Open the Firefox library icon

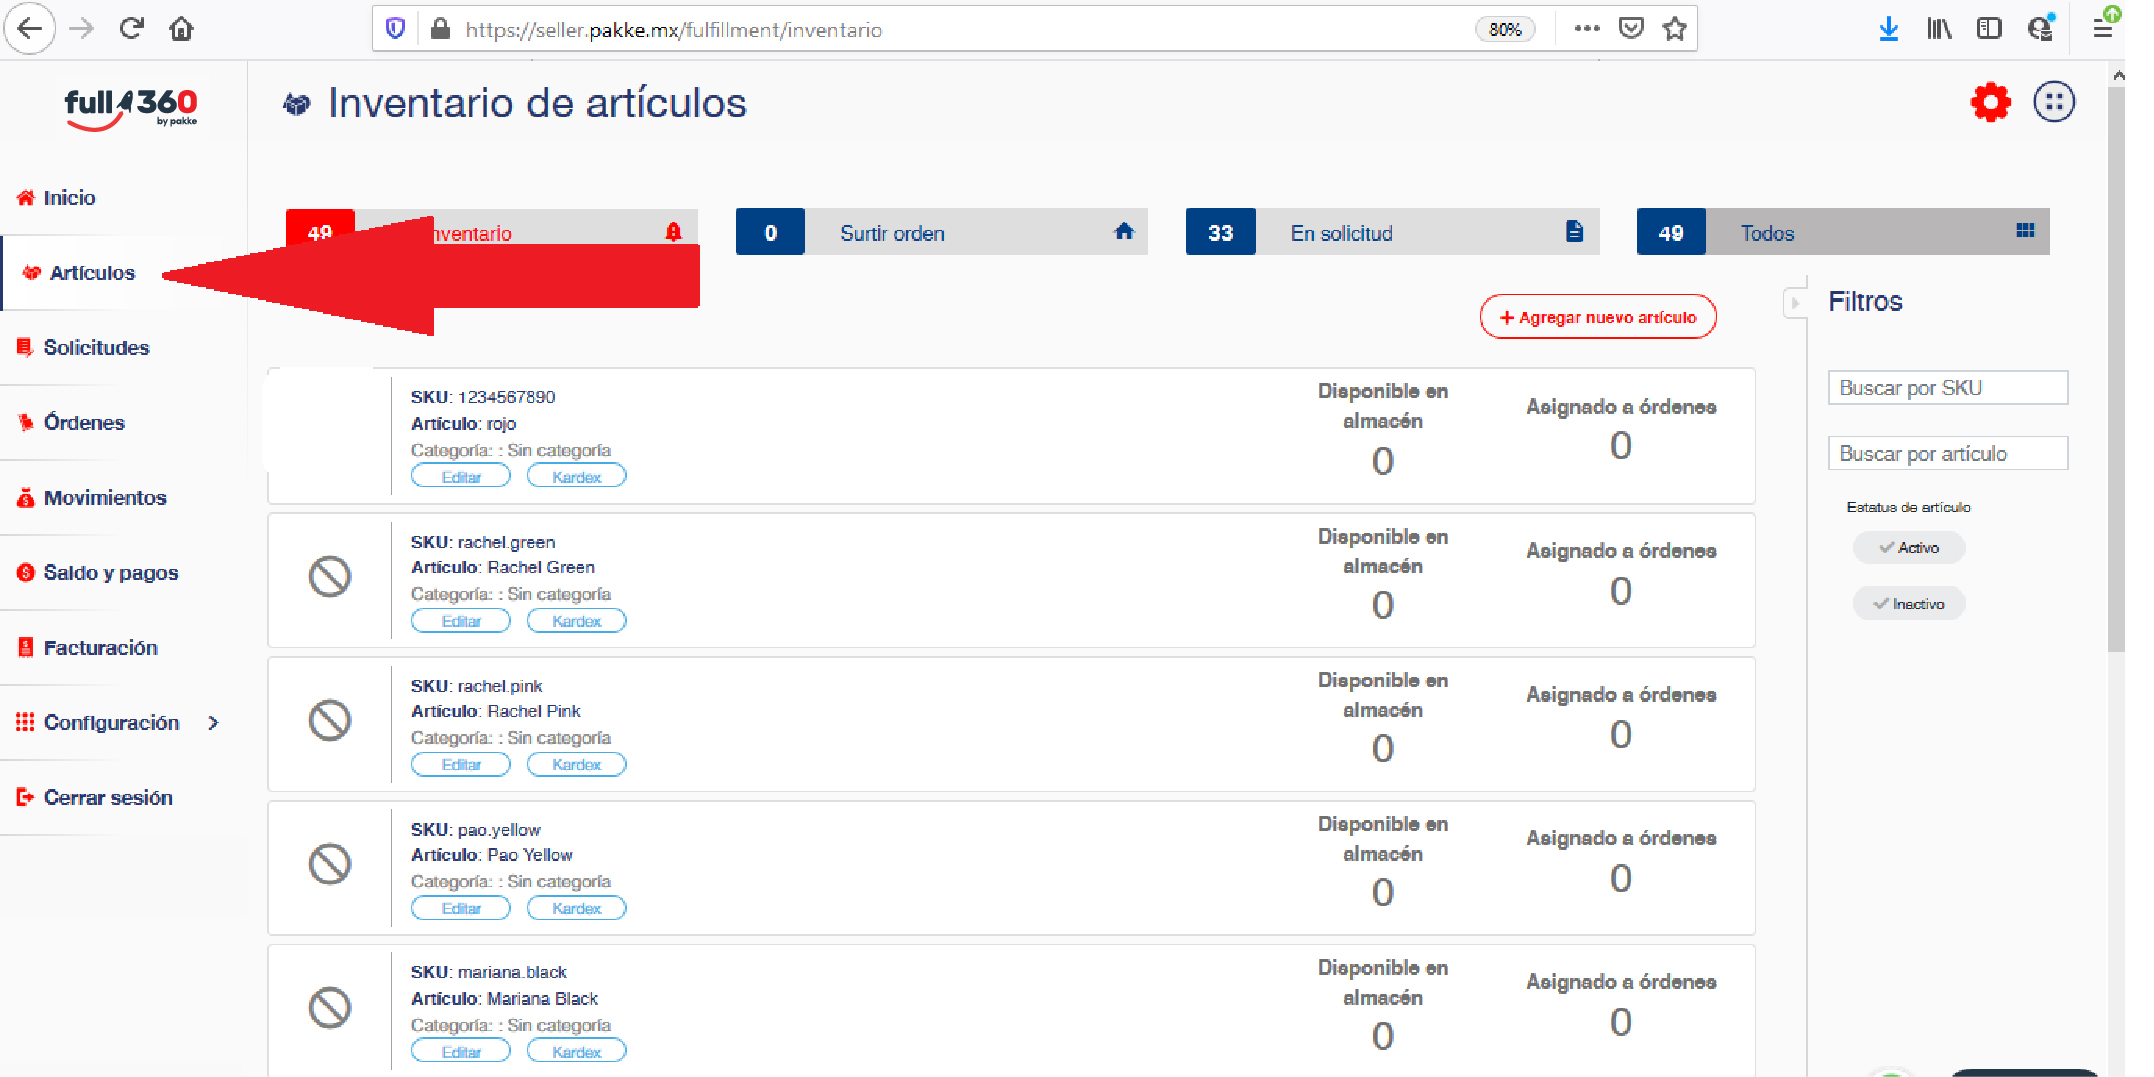tap(1938, 29)
